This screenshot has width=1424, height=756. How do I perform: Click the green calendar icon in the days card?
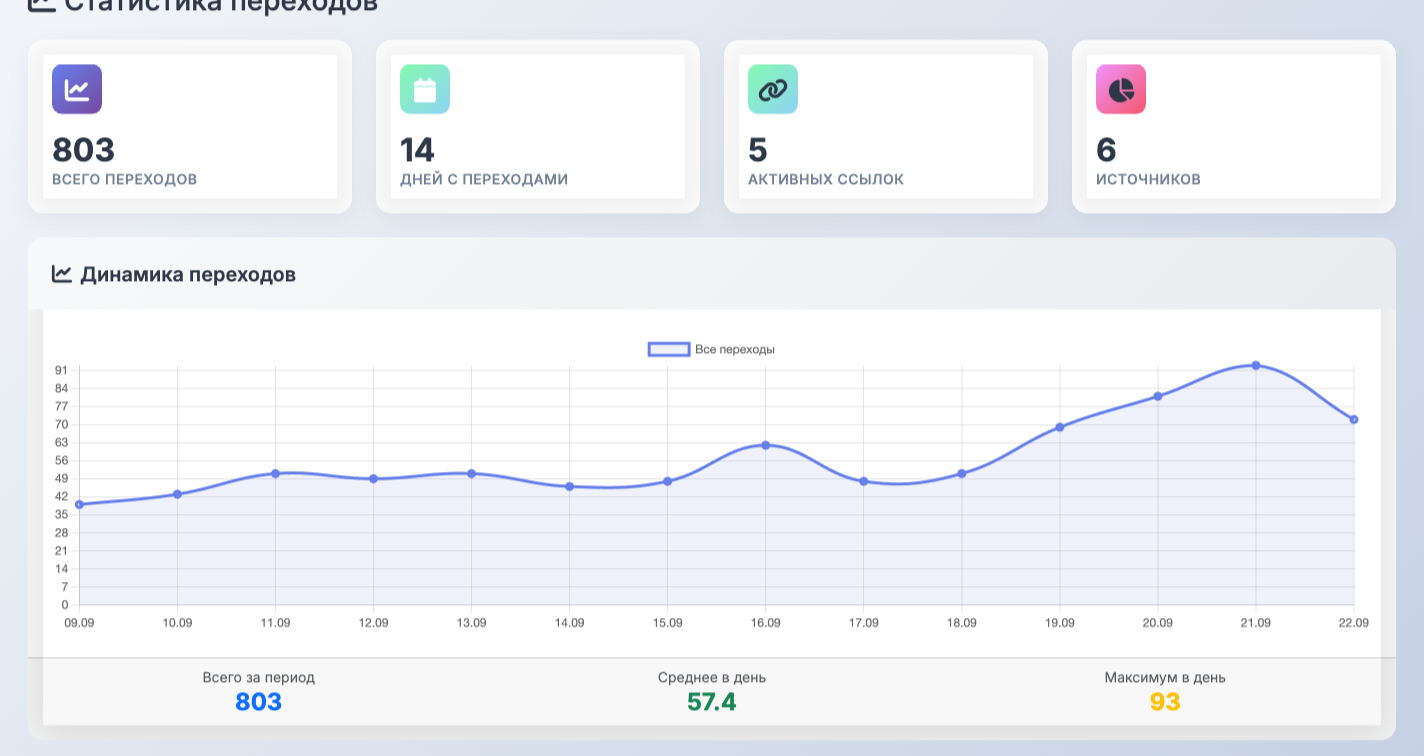point(425,89)
